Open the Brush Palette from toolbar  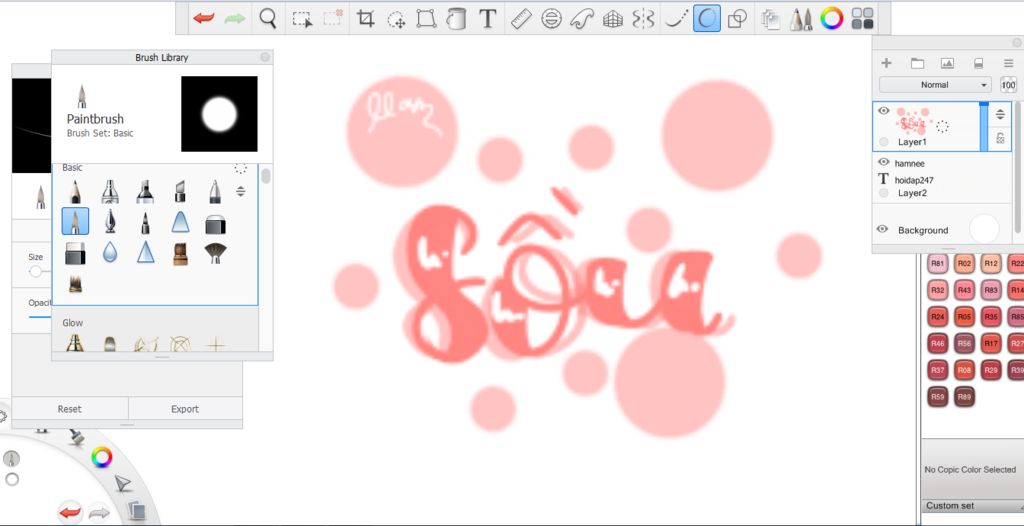(x=801, y=18)
